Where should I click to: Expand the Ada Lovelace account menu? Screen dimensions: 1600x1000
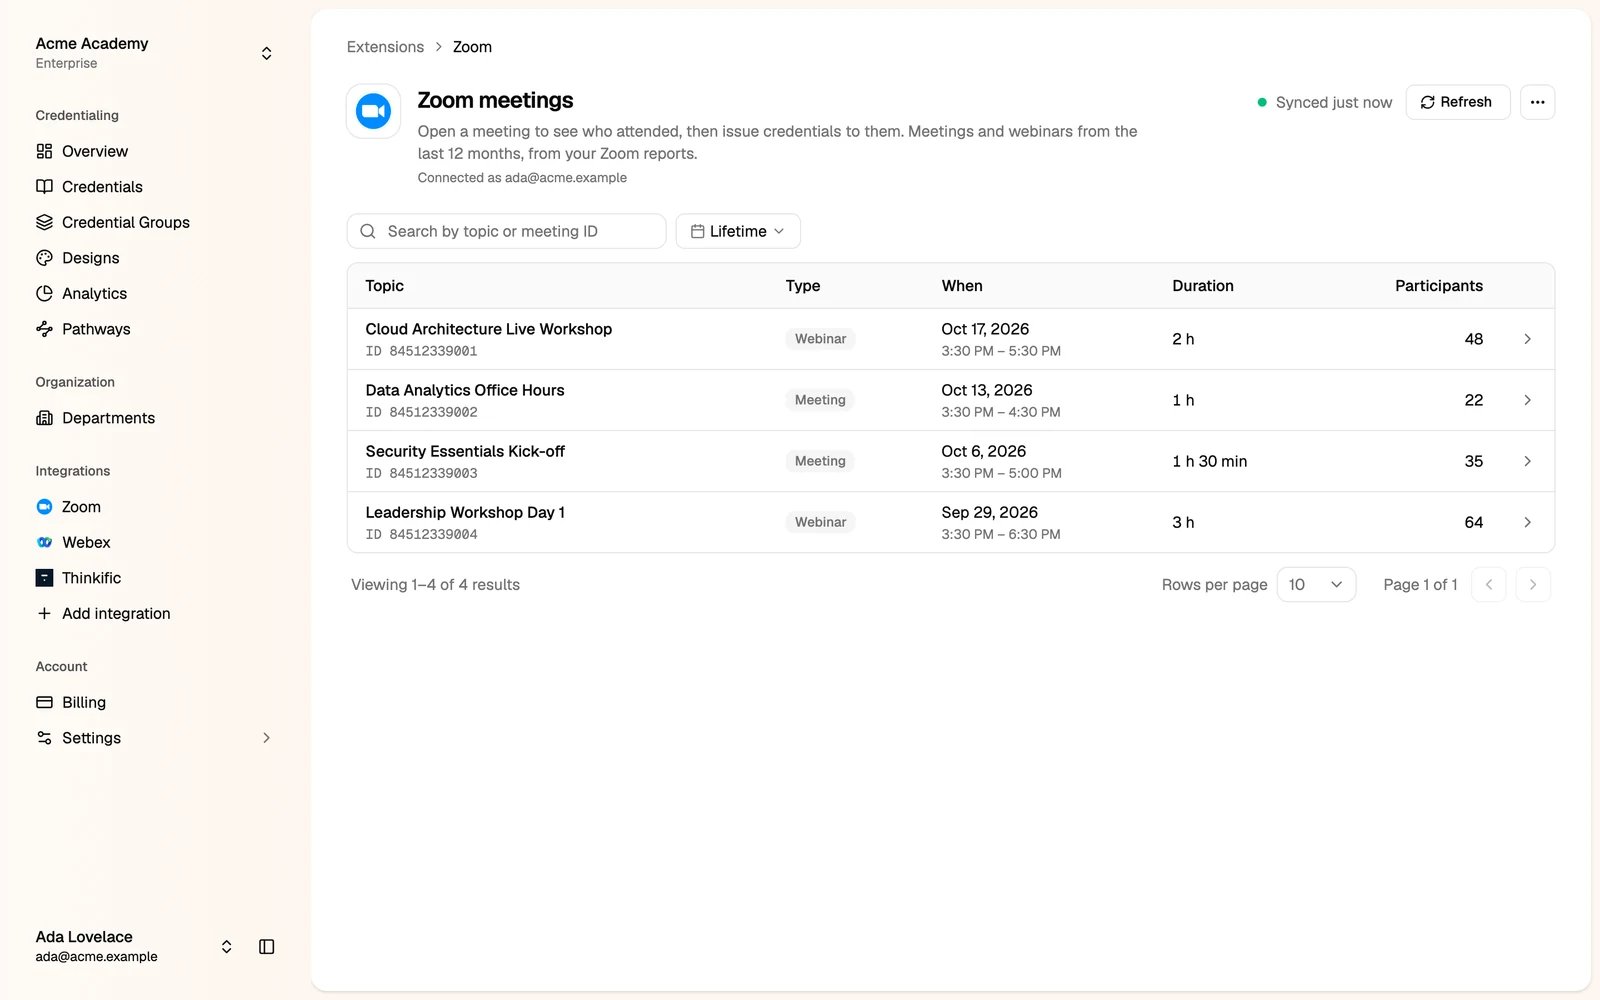pos(226,946)
